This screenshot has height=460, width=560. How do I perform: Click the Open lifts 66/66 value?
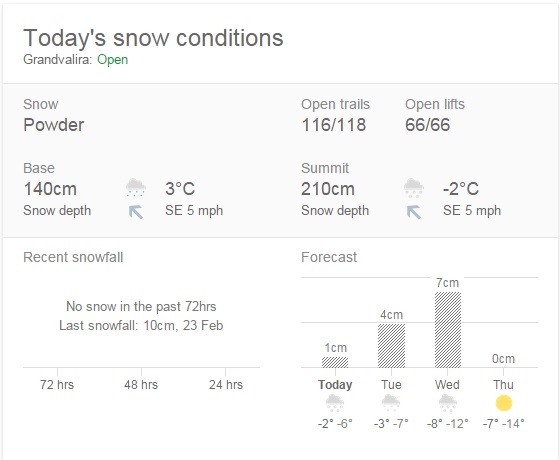click(428, 125)
